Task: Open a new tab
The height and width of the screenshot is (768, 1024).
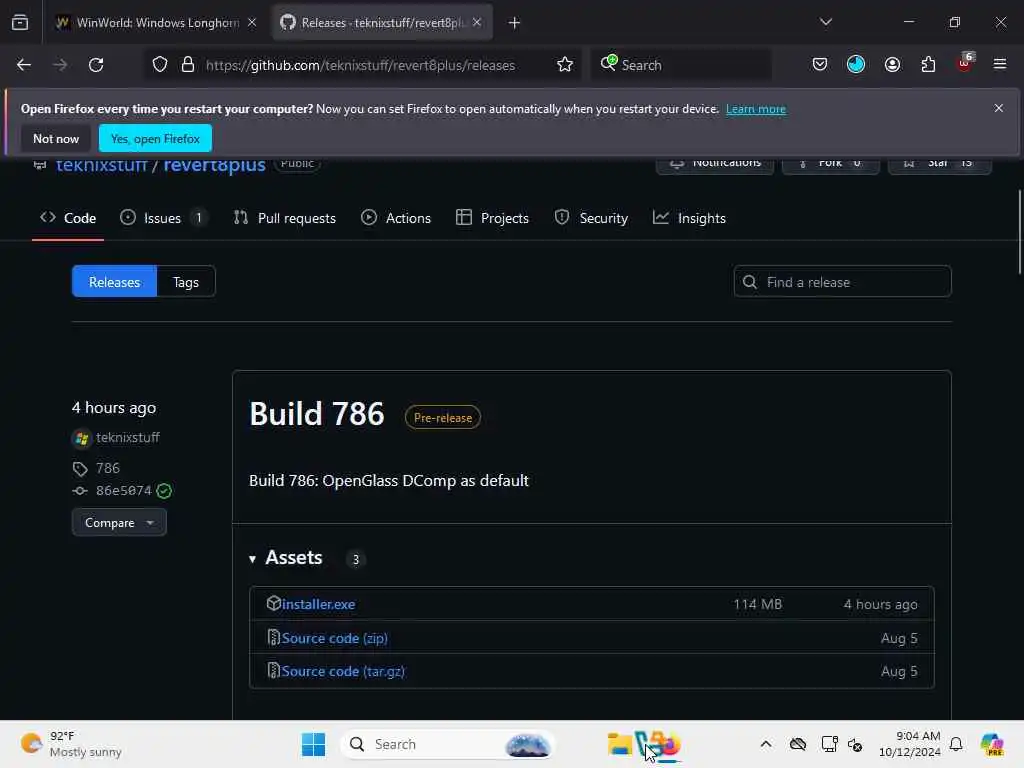Action: tap(514, 23)
